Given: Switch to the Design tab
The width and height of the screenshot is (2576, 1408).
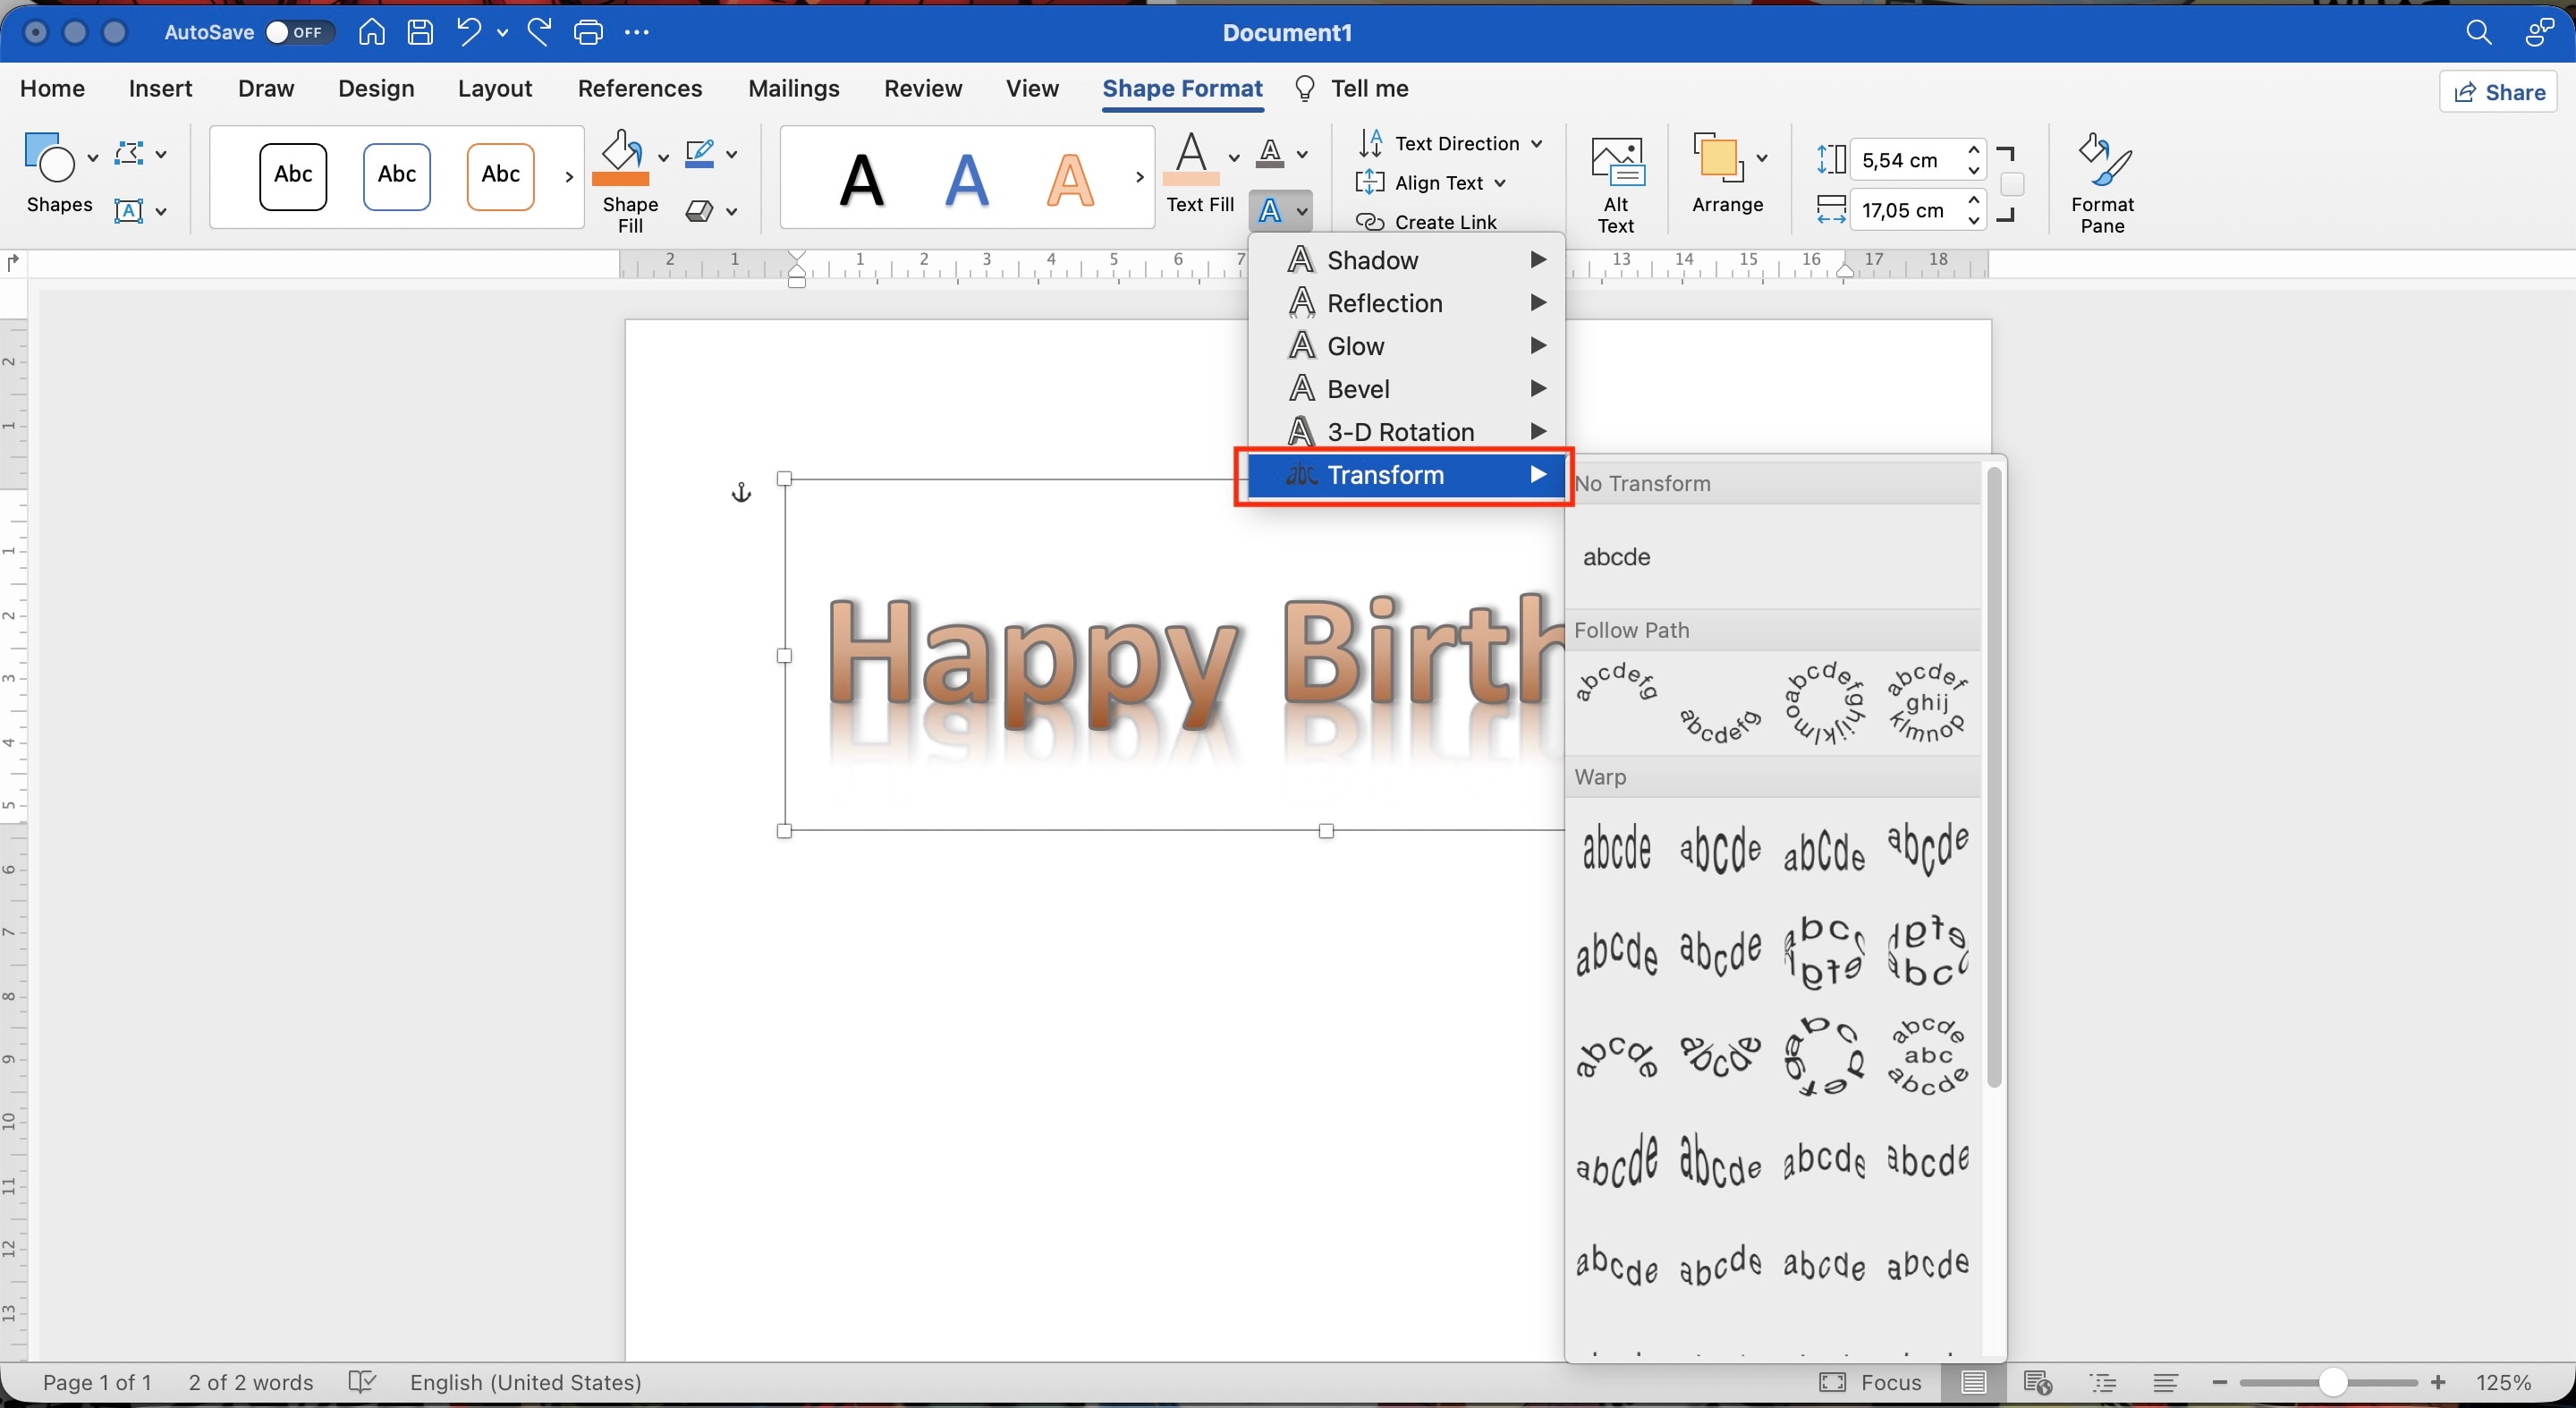Looking at the screenshot, I should (x=376, y=88).
